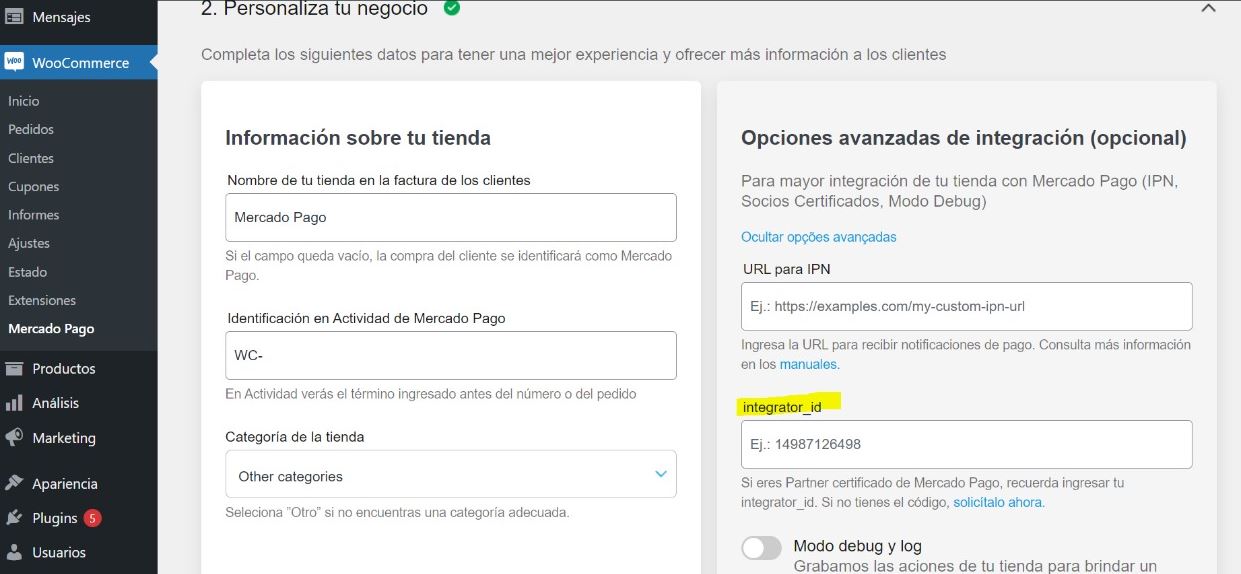Open the Productos menu label

pyautogui.click(x=64, y=368)
